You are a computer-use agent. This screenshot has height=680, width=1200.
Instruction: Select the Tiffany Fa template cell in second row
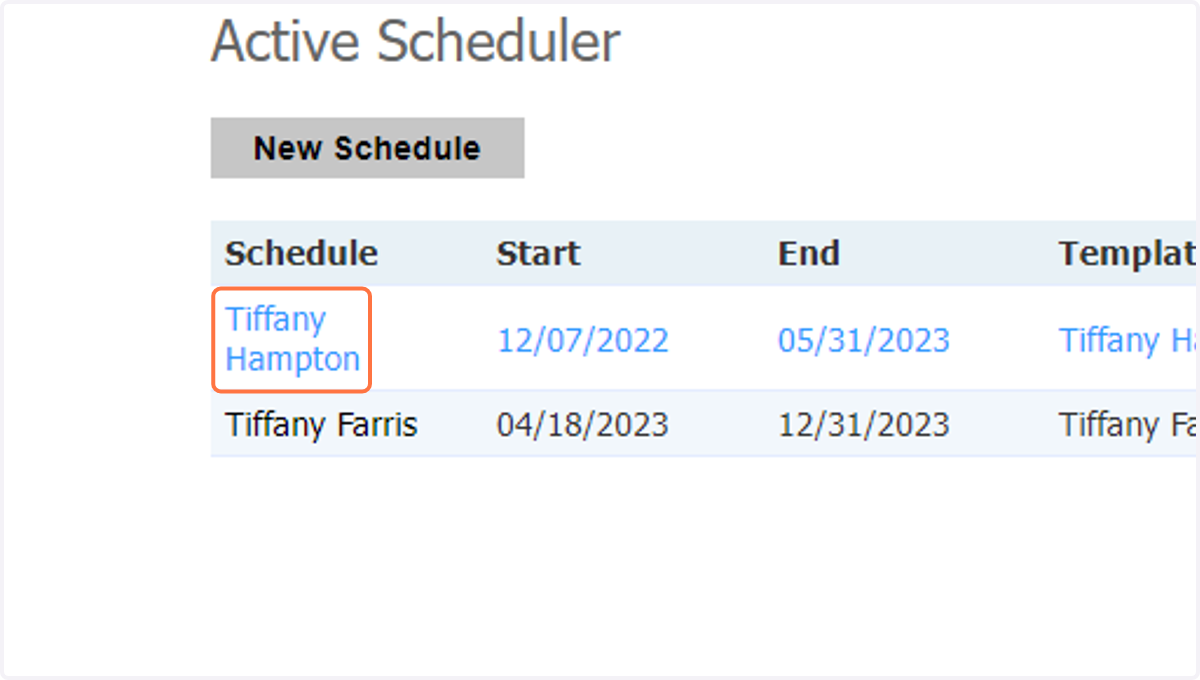pos(1129,425)
